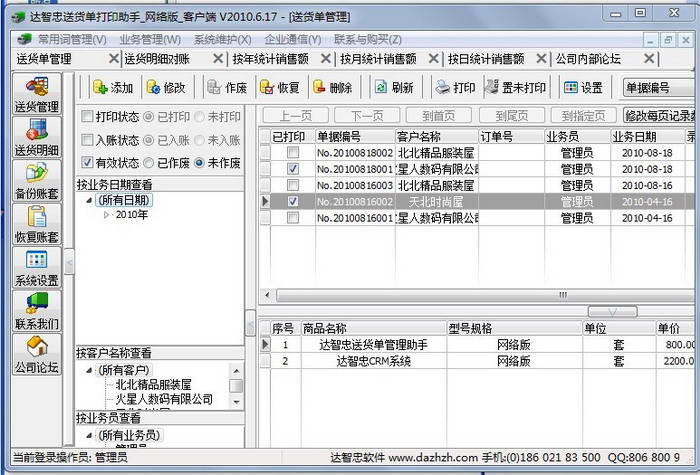700x475 pixels.
Task: Open 送货管理 in the sidebar
Action: click(x=37, y=94)
